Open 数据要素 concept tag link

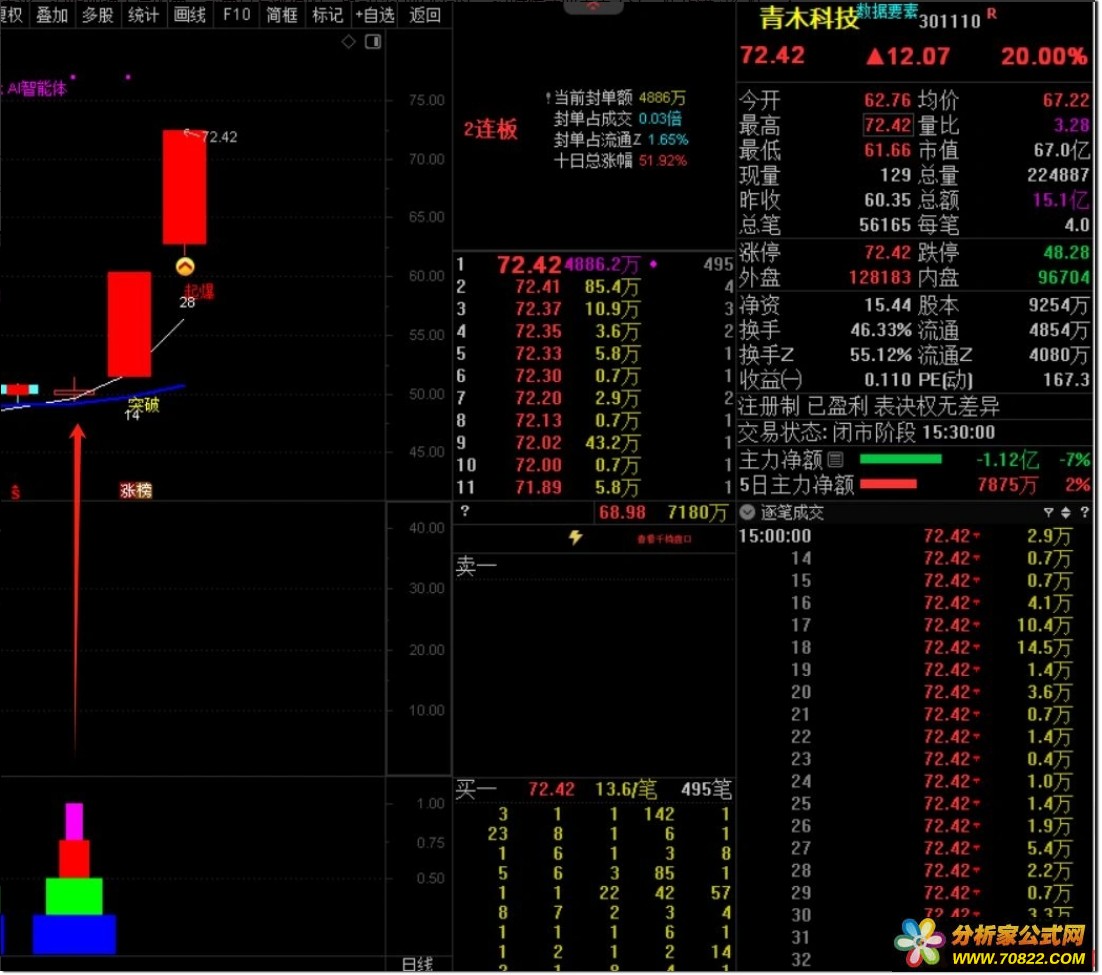887,11
